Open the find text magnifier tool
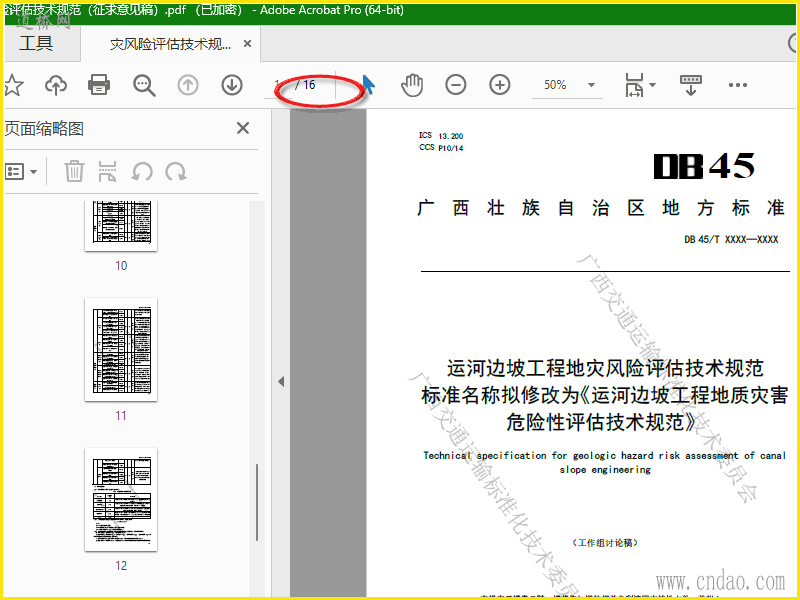This screenshot has width=800, height=600. 144,85
